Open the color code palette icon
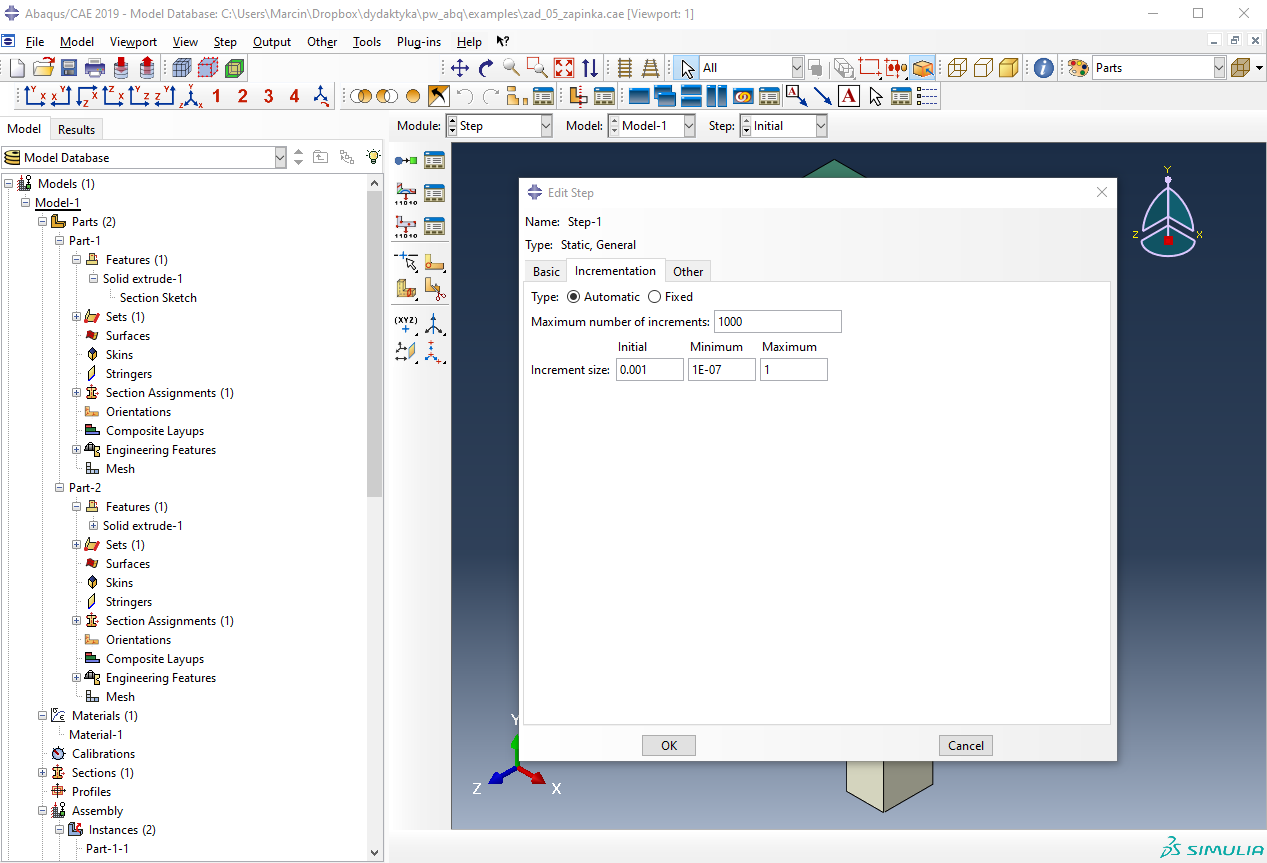 (x=1077, y=68)
